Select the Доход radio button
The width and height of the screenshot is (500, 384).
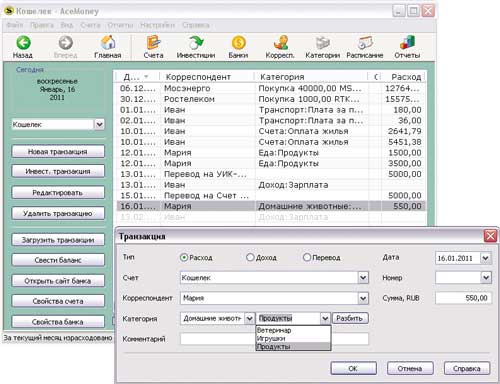pos(250,257)
